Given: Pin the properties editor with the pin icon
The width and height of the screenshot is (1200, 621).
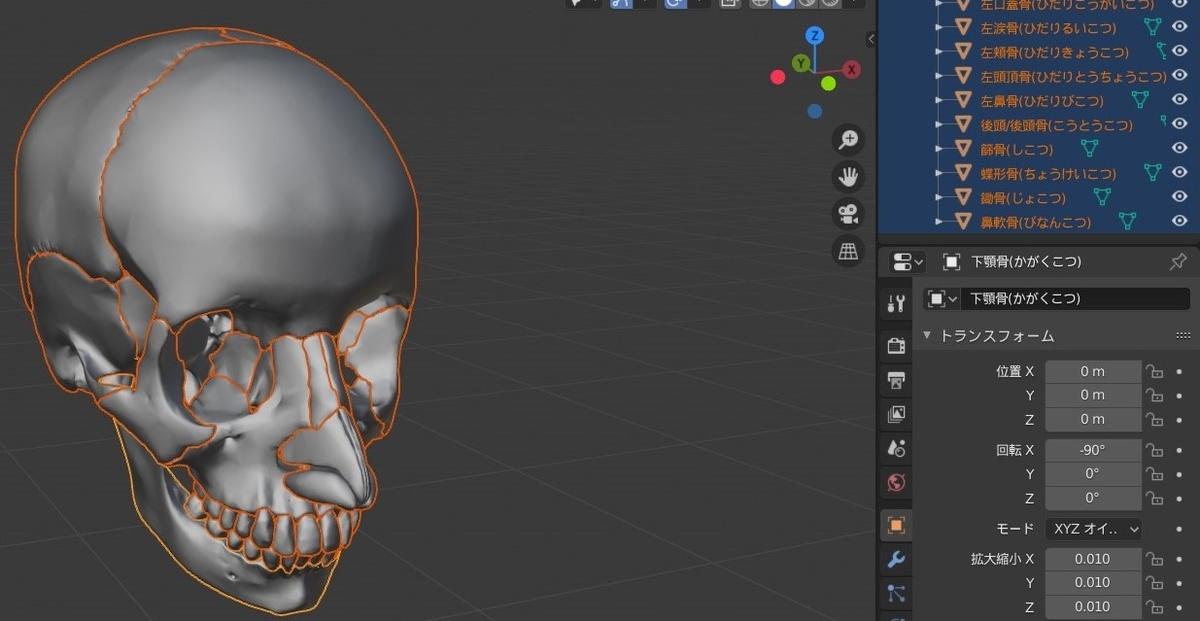Looking at the screenshot, I should [1178, 262].
